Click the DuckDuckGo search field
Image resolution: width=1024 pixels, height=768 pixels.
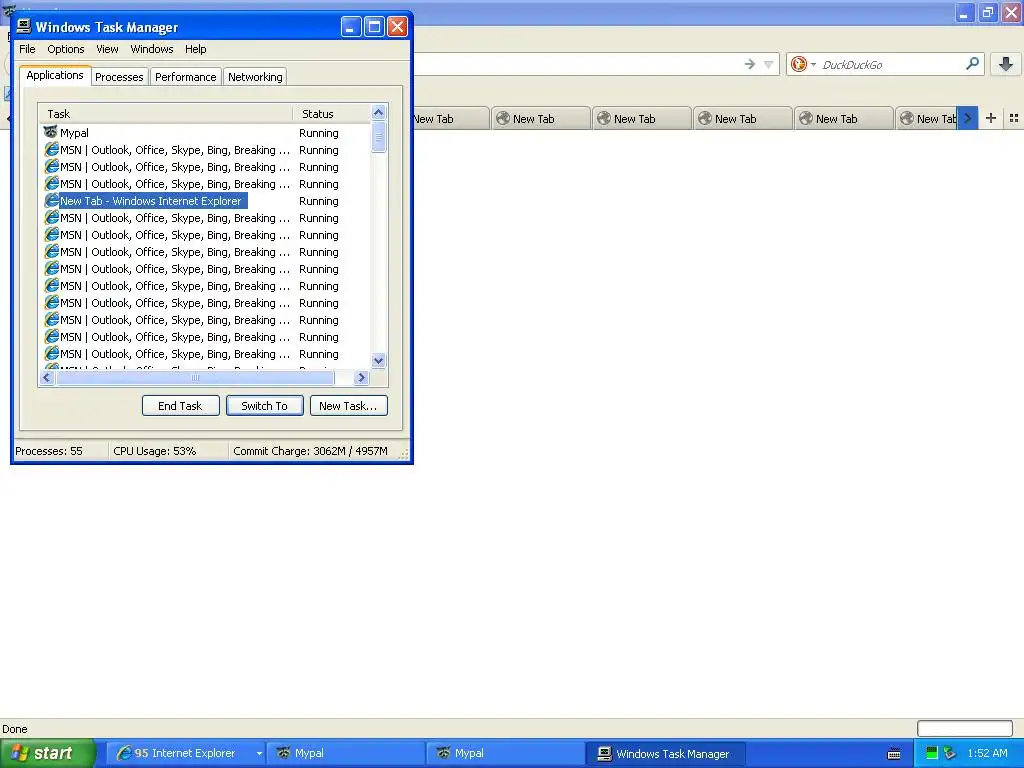891,64
